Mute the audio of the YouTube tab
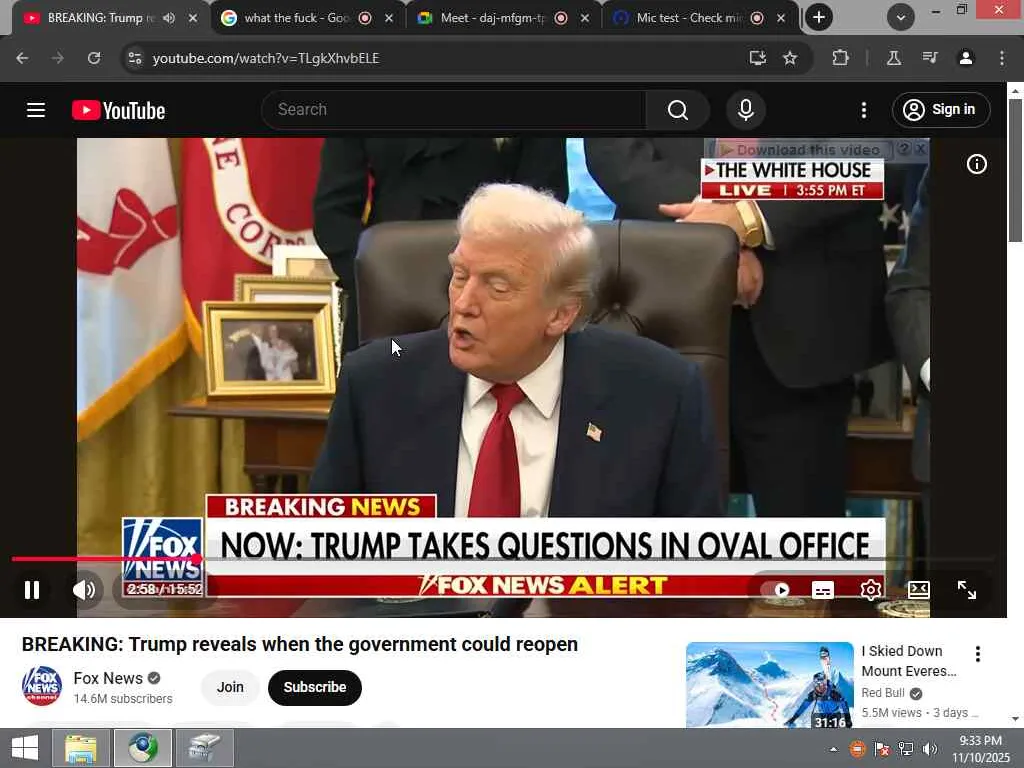Viewport: 1024px width, 768px height. pyautogui.click(x=169, y=18)
